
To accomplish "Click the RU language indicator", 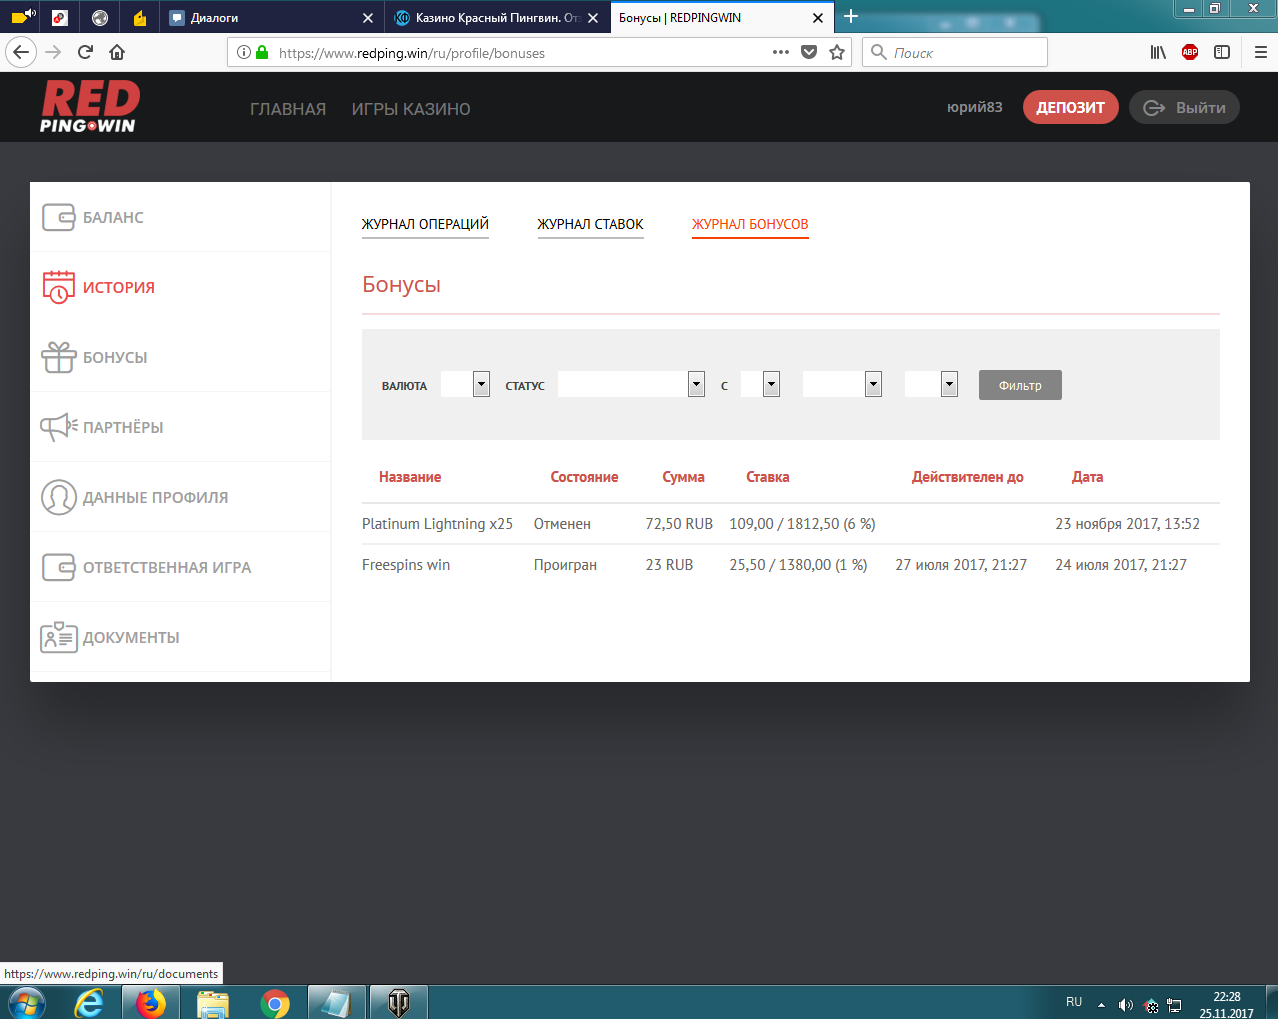I will tap(1074, 1002).
